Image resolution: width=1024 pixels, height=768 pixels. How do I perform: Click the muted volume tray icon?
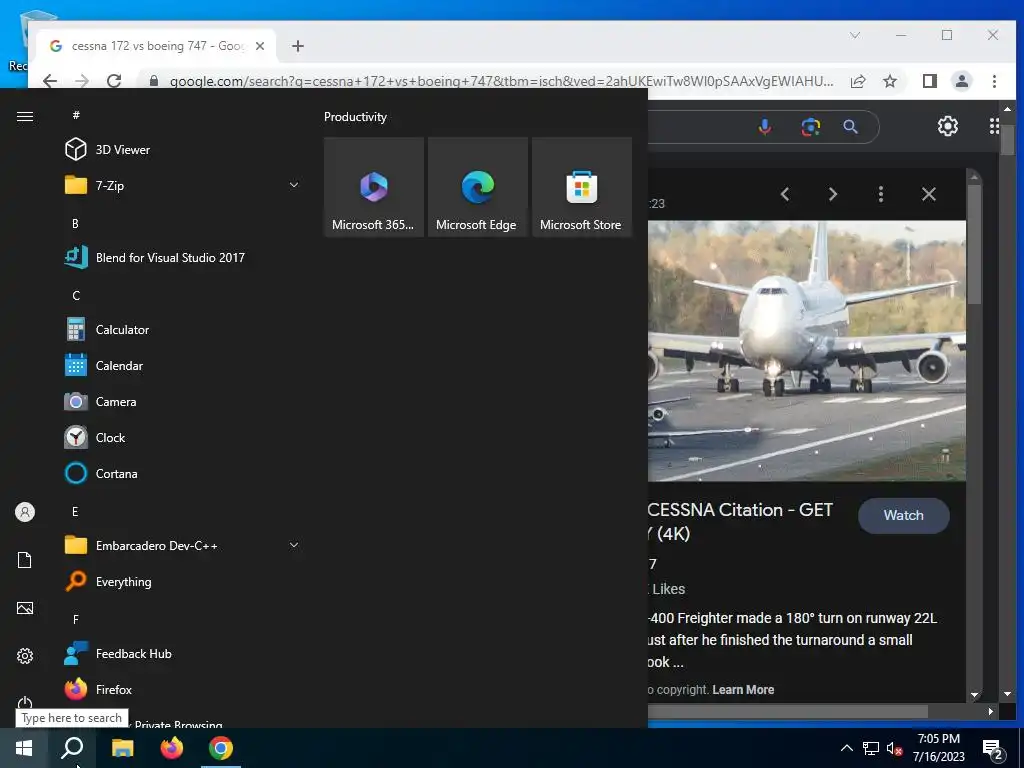(x=894, y=748)
